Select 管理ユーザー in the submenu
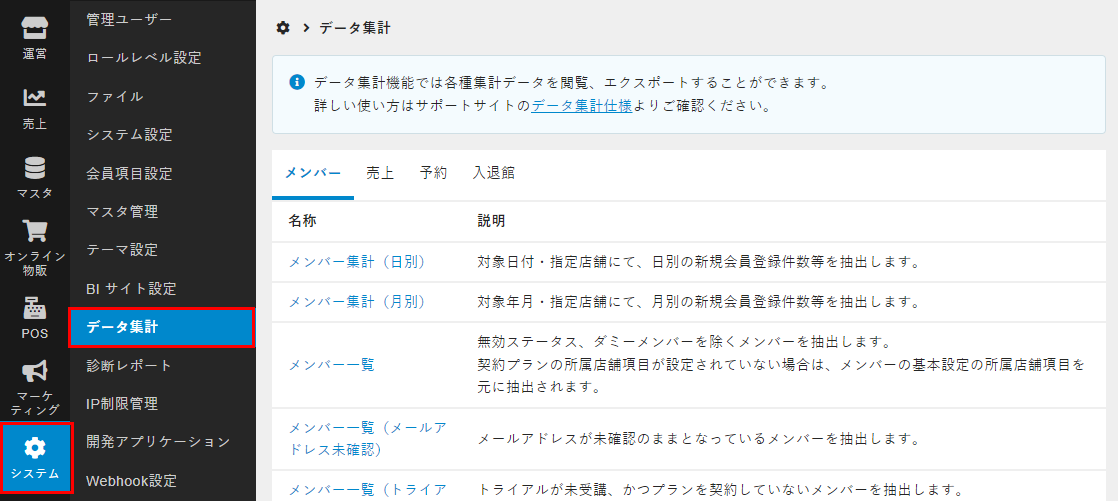The height and width of the screenshot is (501, 1118). coord(129,19)
